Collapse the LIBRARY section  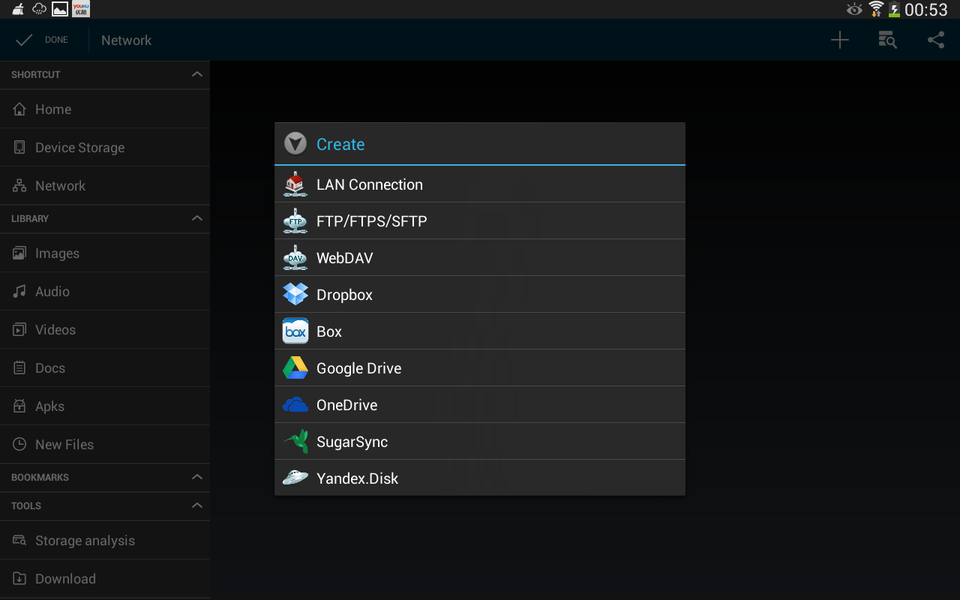[x=197, y=218]
